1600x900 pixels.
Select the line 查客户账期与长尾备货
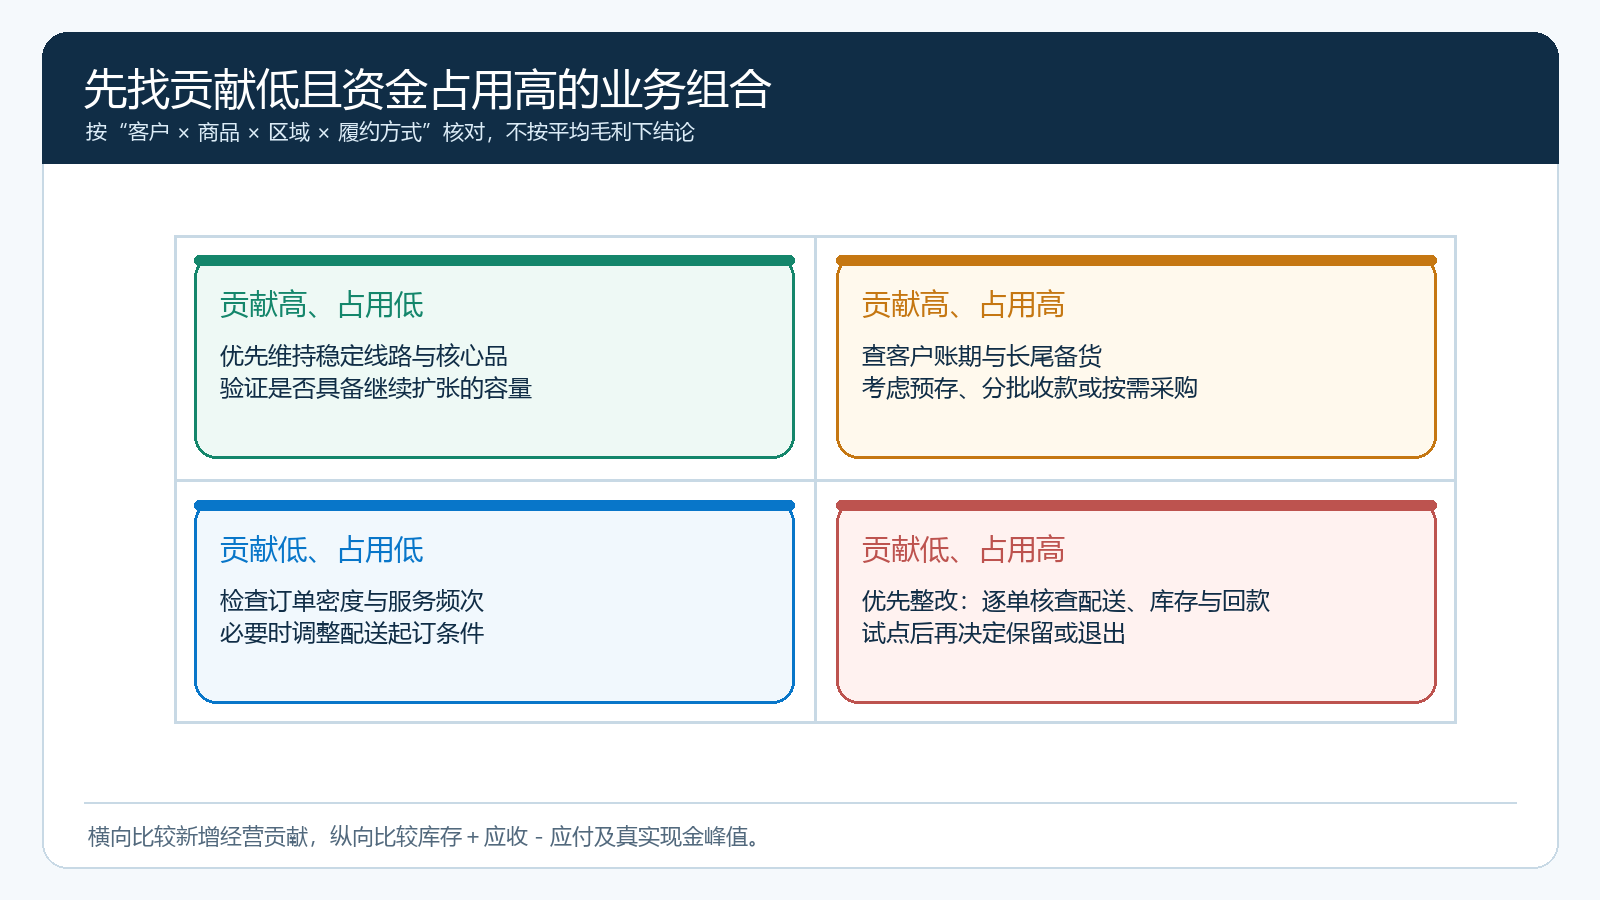[982, 356]
